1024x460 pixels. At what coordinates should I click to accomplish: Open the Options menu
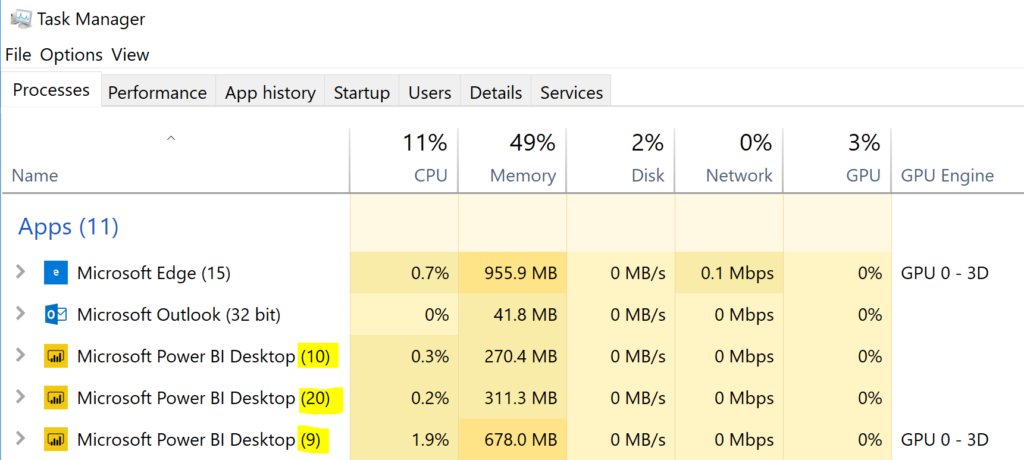[71, 55]
